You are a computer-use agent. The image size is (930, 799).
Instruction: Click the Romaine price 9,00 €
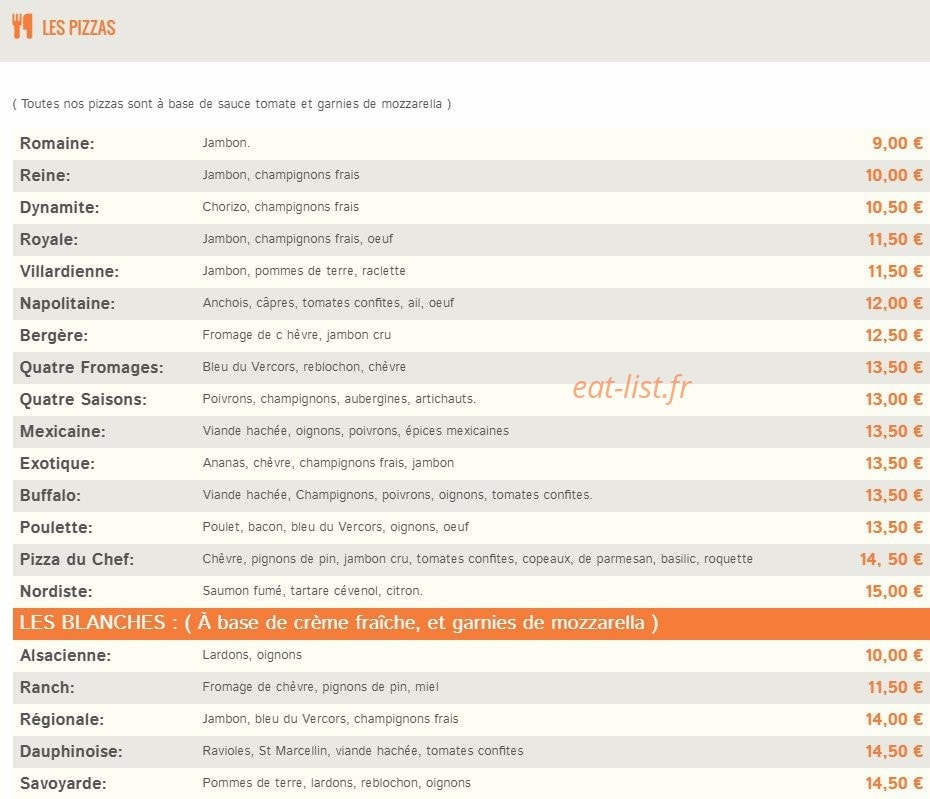897,144
